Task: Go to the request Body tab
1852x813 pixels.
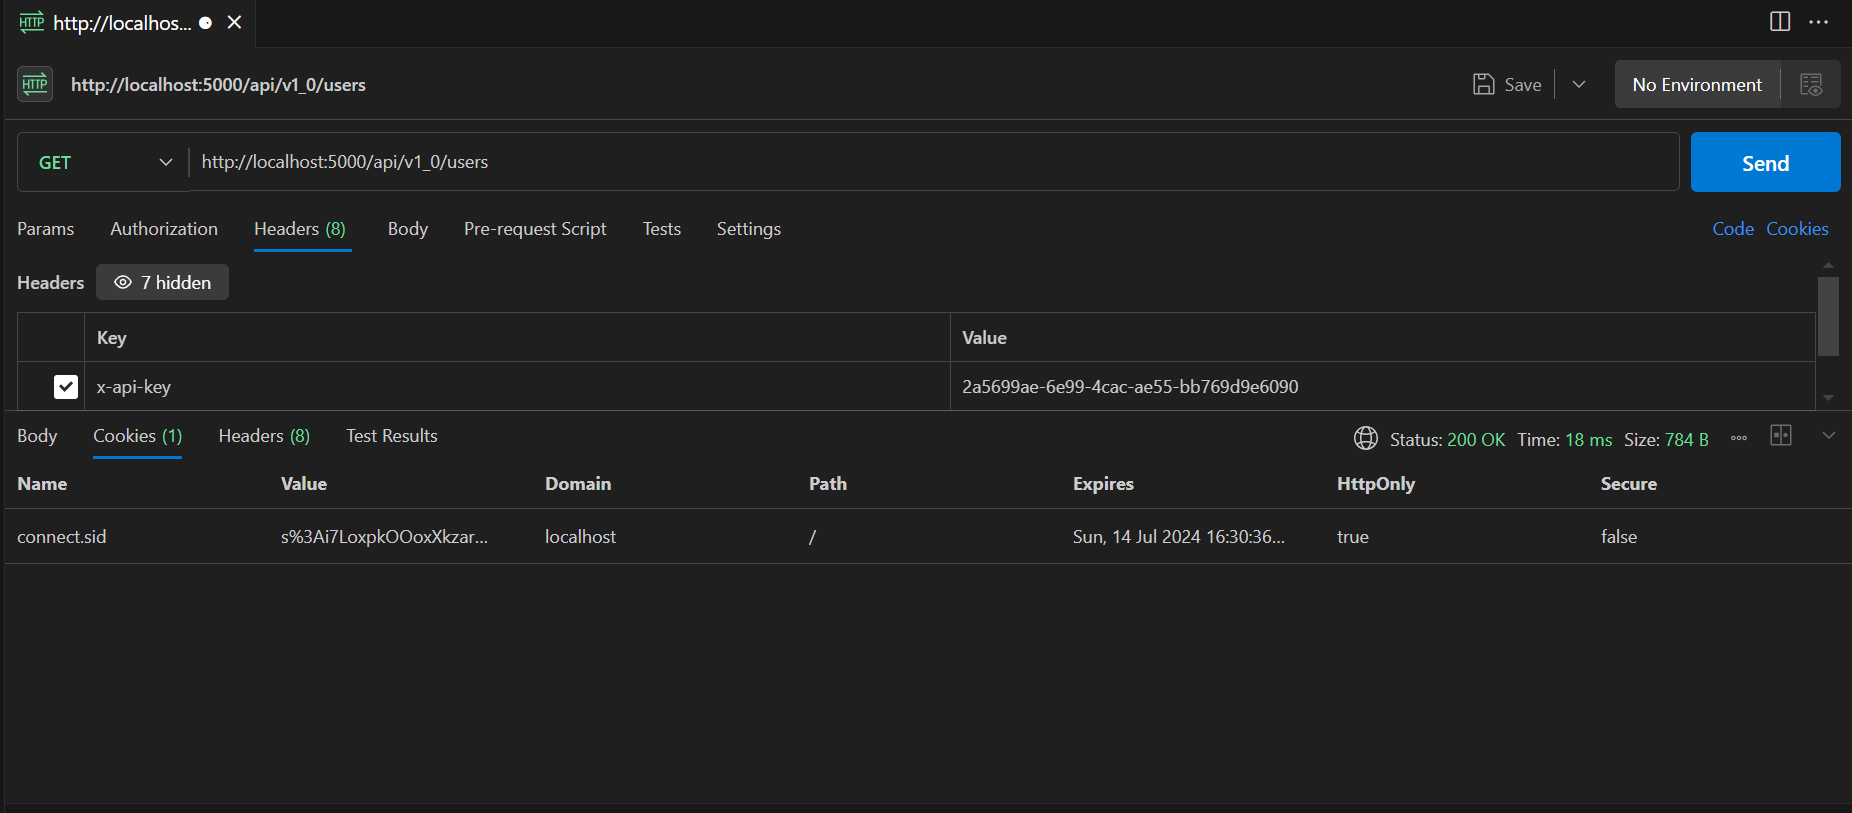Action: 408,229
